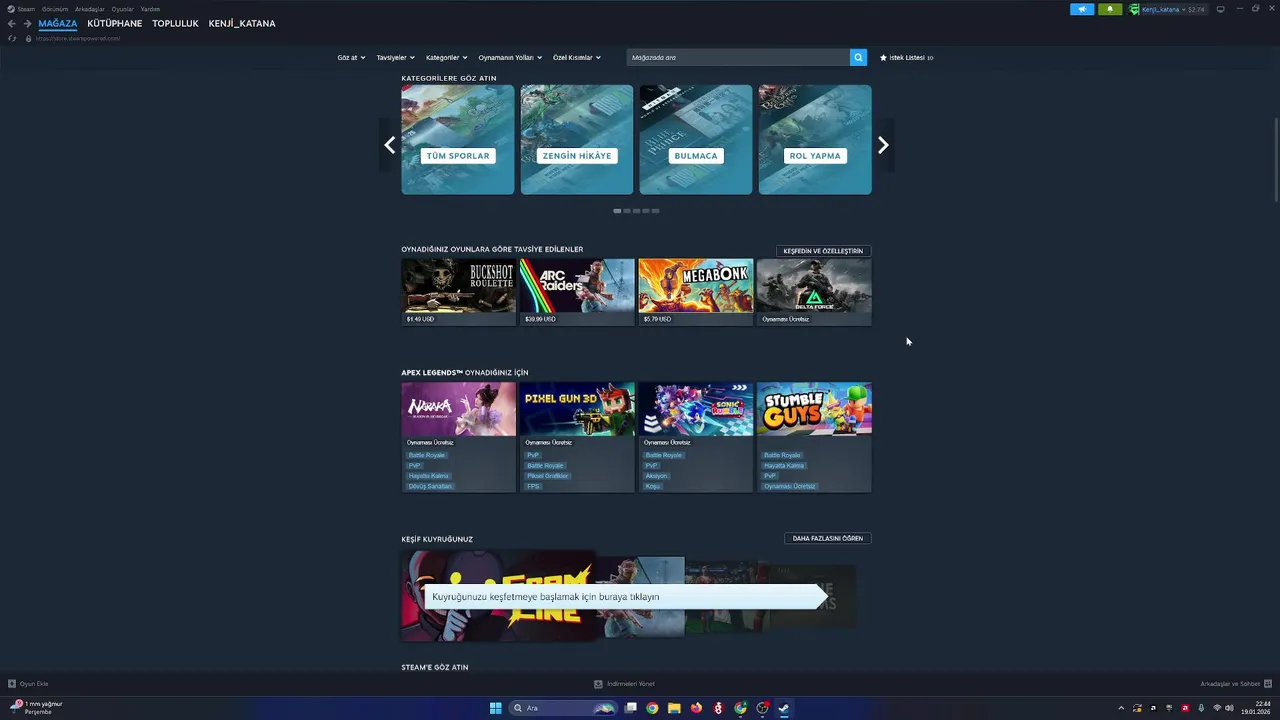1280x720 pixels.
Task: Click the İndirmeleri Yönet download icon
Action: (x=598, y=684)
